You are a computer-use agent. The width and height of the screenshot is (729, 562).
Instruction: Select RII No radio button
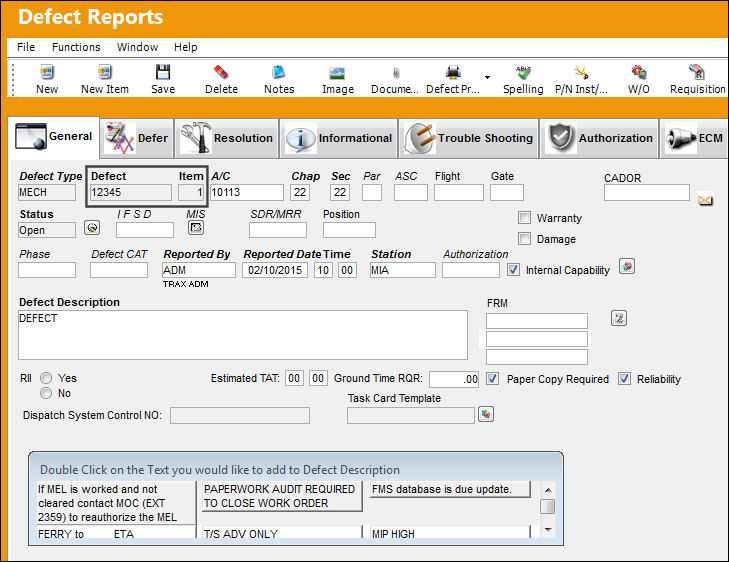[x=46, y=393]
